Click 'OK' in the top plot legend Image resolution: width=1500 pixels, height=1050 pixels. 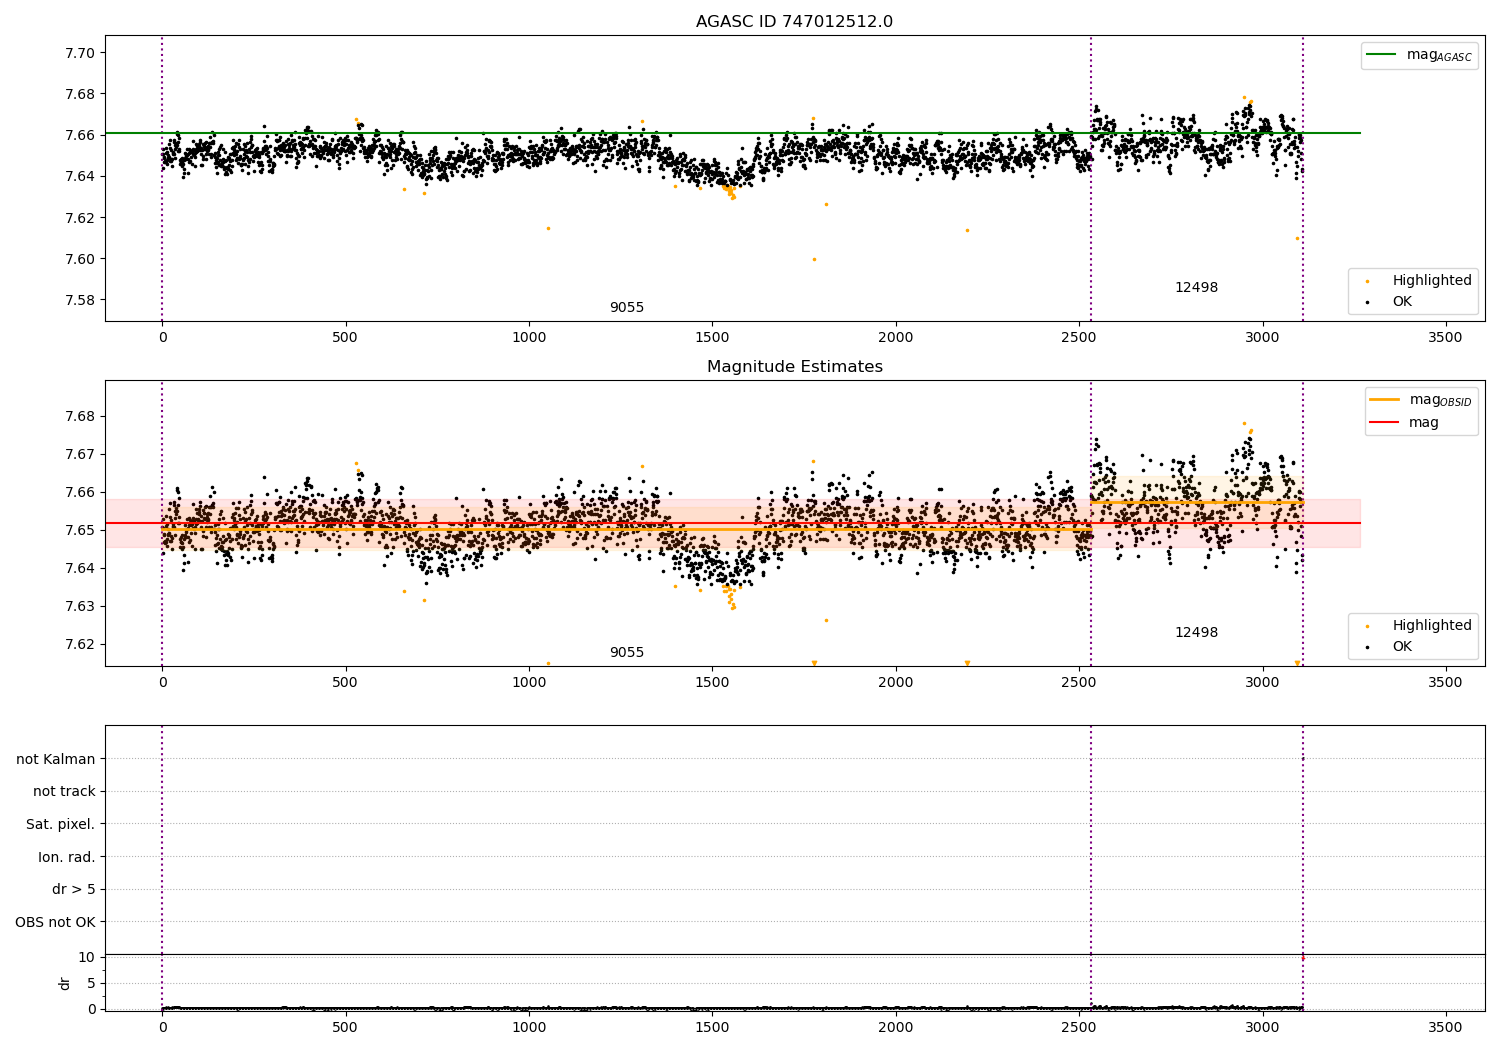[x=1402, y=301]
